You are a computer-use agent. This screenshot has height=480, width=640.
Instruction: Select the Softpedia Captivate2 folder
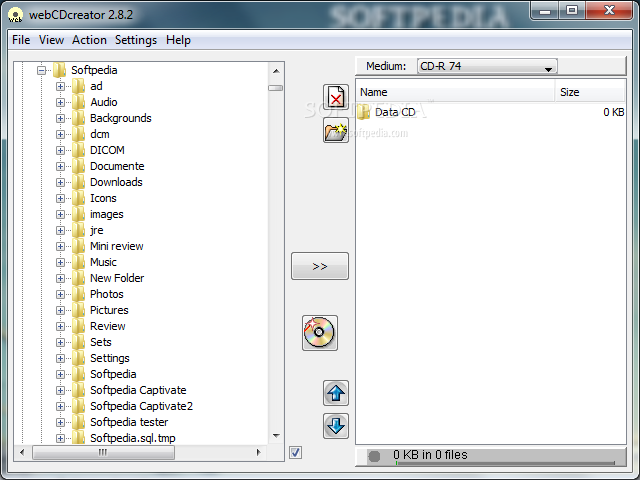pos(141,406)
